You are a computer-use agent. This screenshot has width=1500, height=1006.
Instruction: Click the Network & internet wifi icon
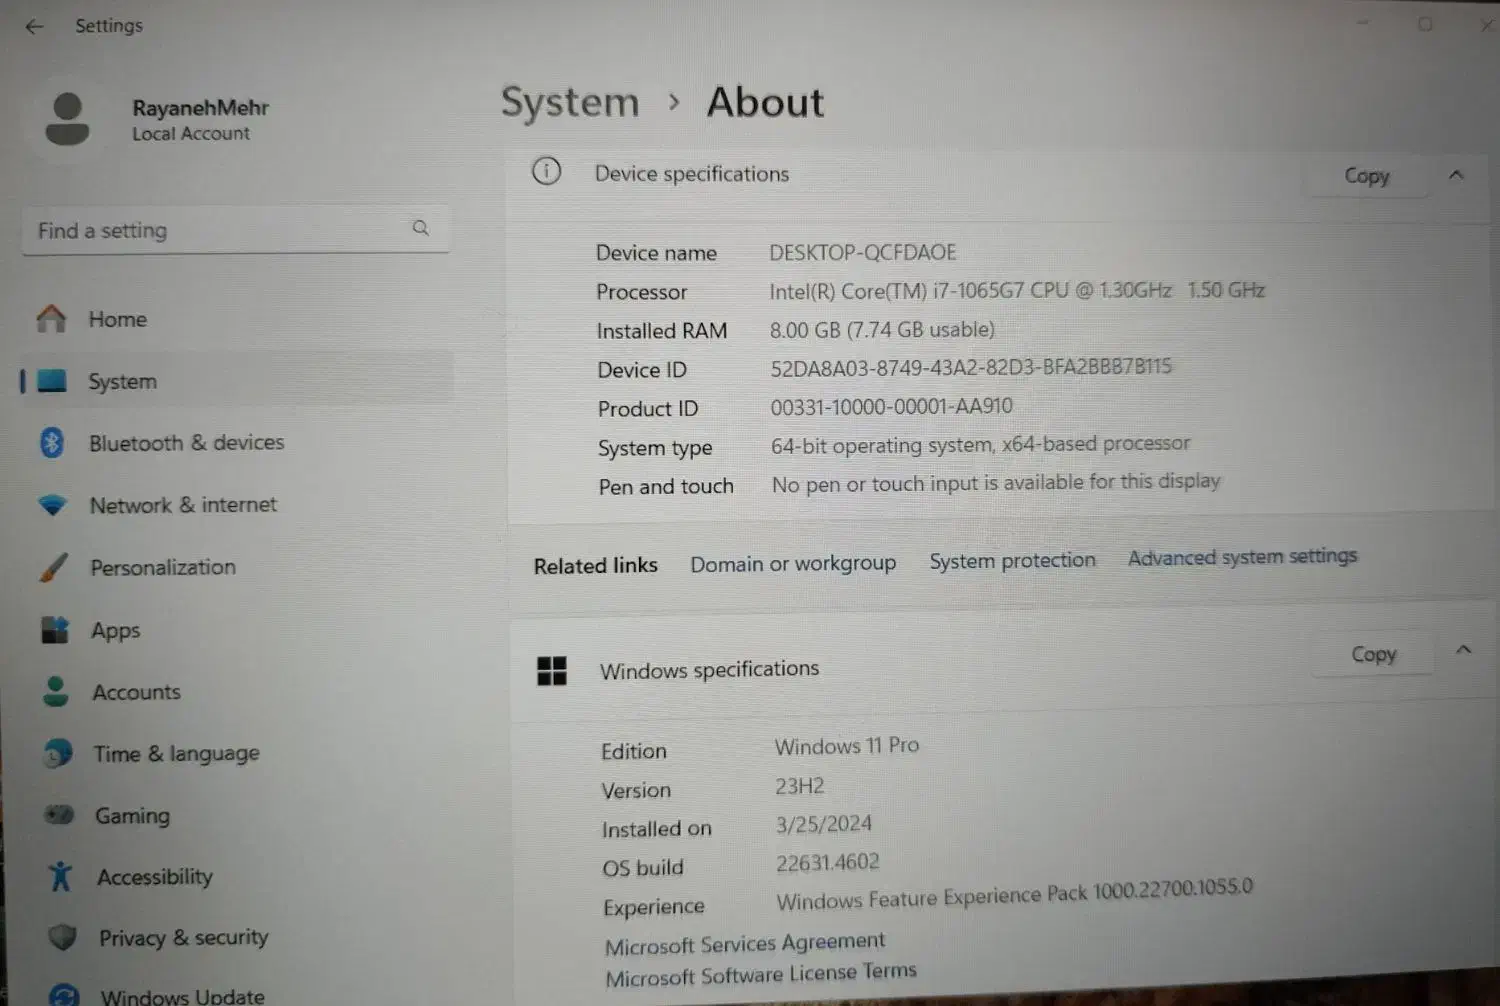point(53,505)
